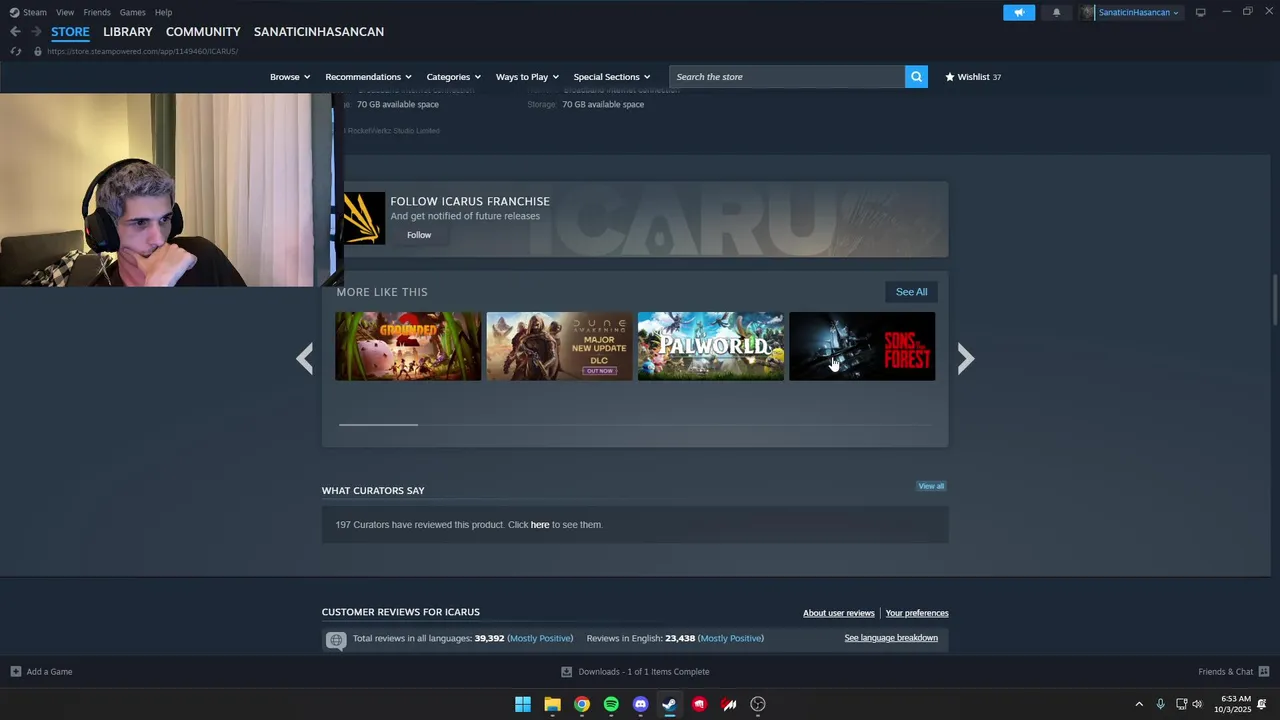The image size is (1280, 720).
Task: Open Spotify from the taskbar
Action: [x=611, y=704]
